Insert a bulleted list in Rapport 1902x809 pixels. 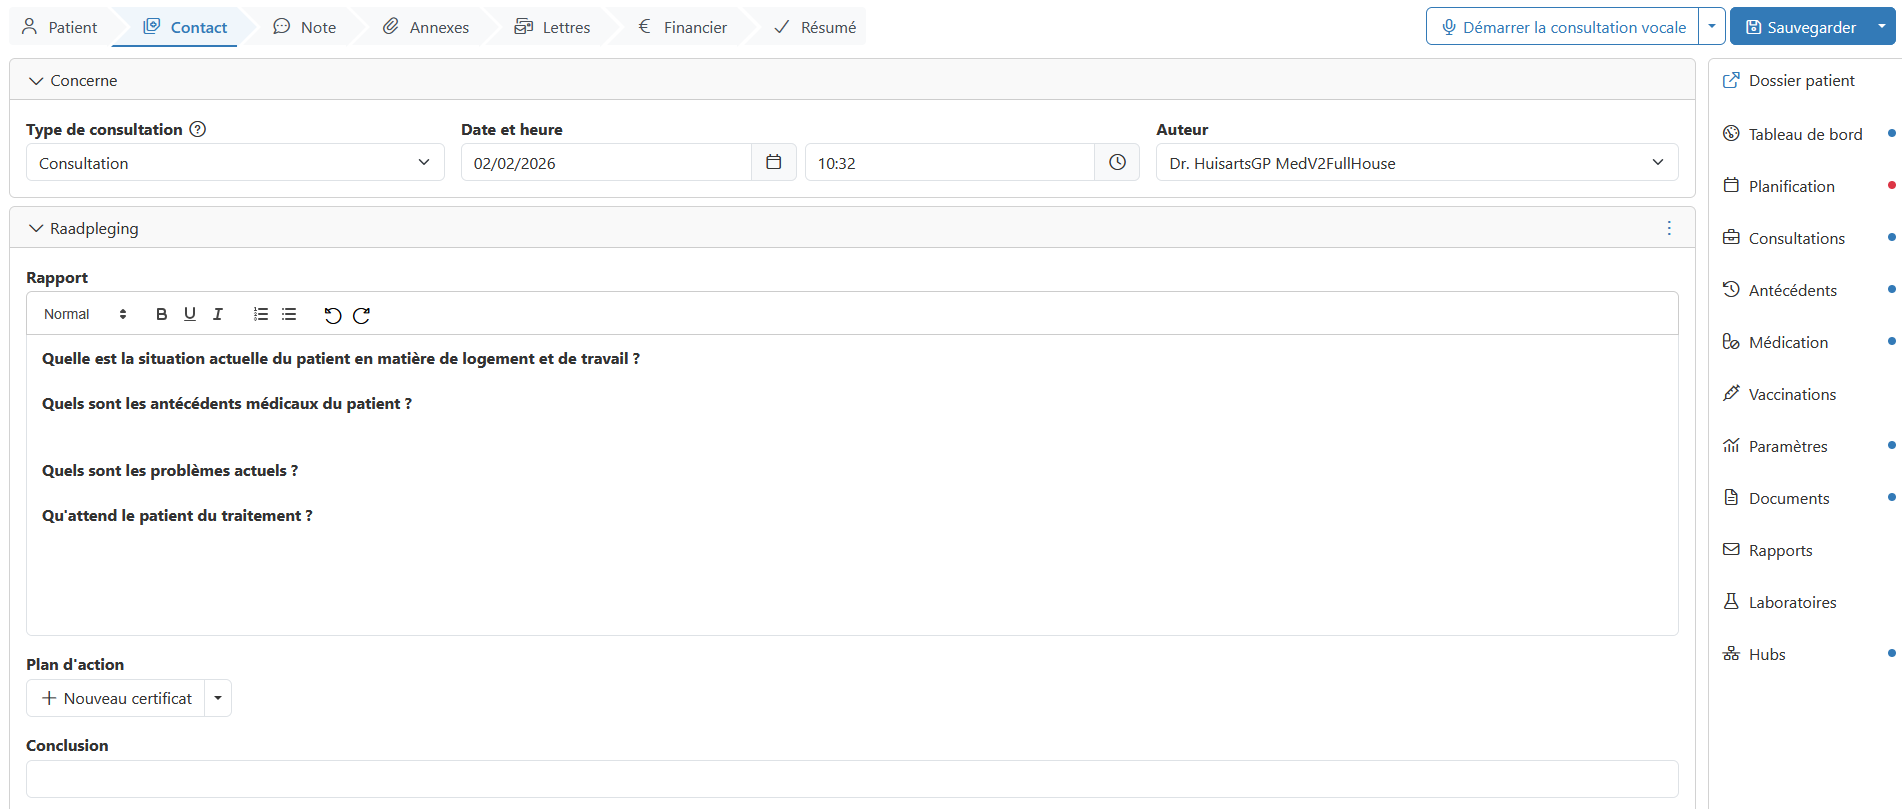[289, 314]
